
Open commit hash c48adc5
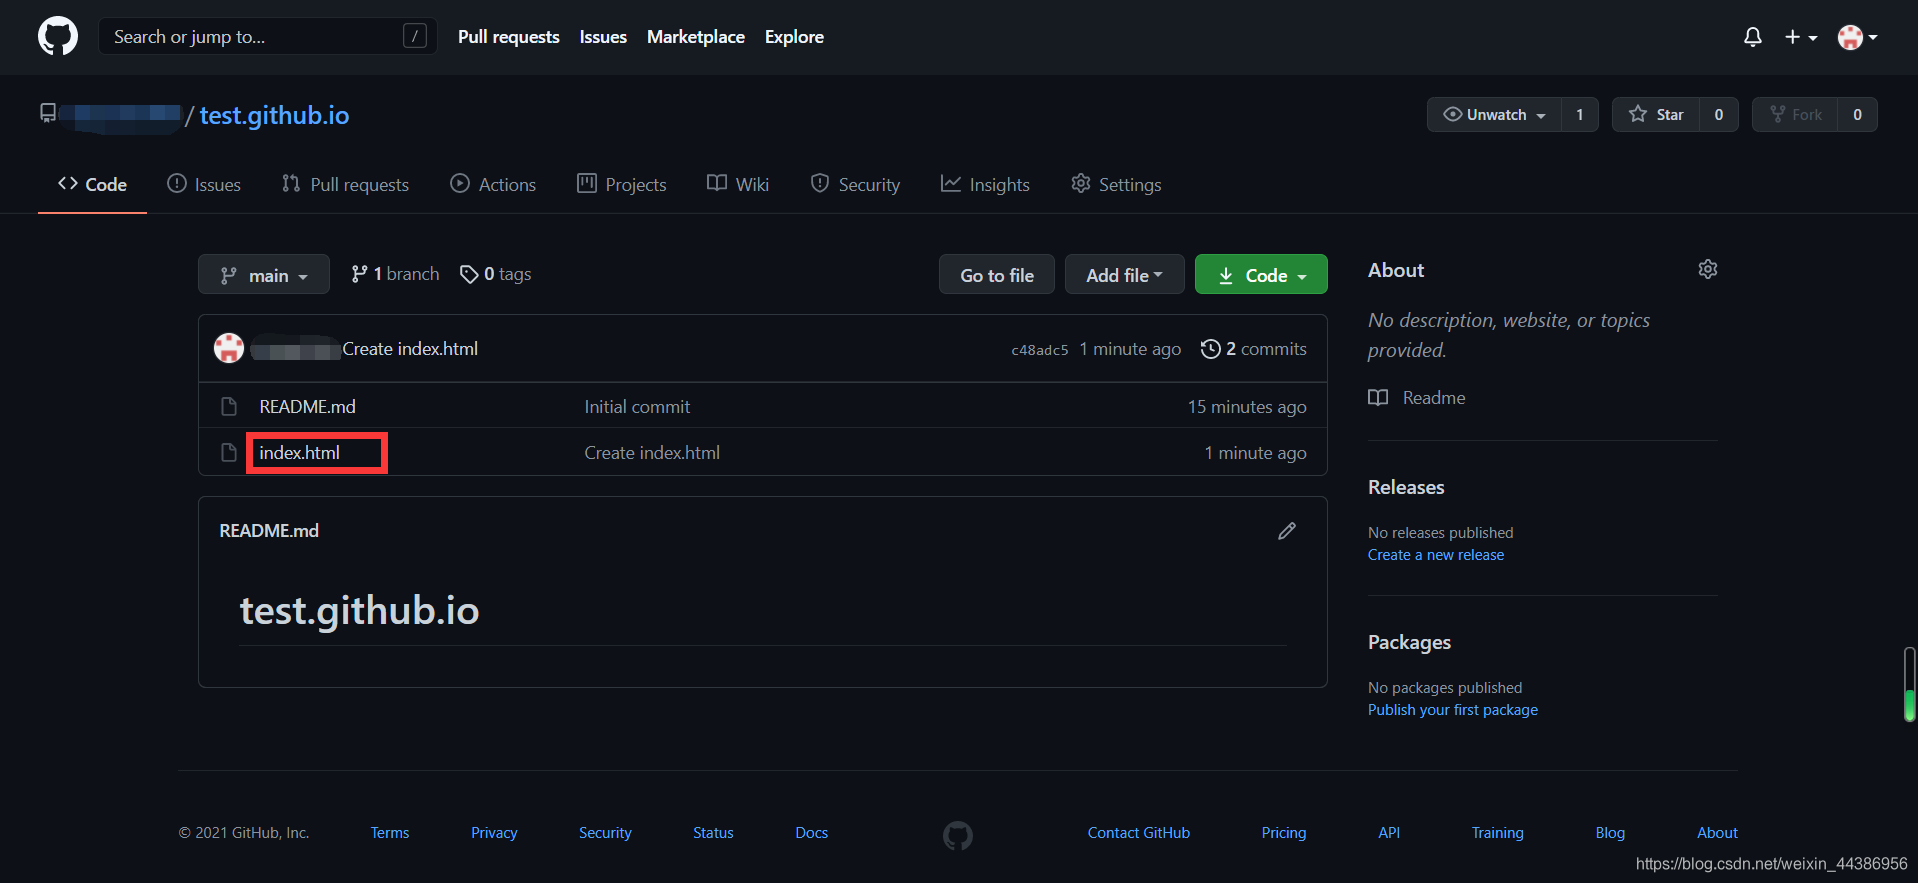click(1040, 350)
